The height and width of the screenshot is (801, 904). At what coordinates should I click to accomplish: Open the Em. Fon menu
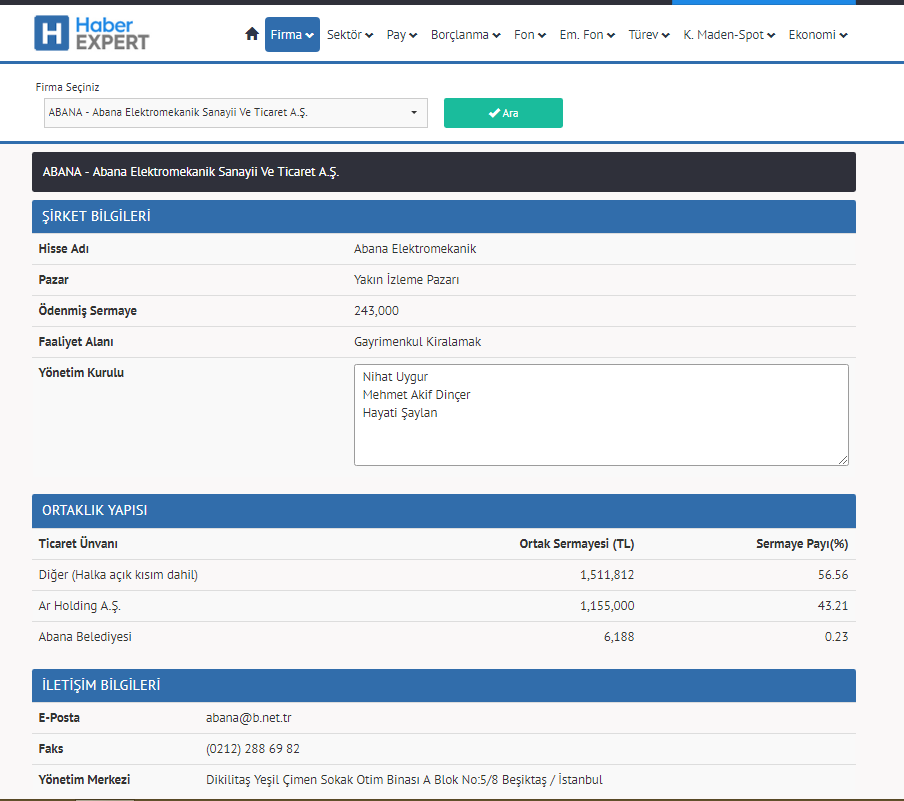click(587, 35)
